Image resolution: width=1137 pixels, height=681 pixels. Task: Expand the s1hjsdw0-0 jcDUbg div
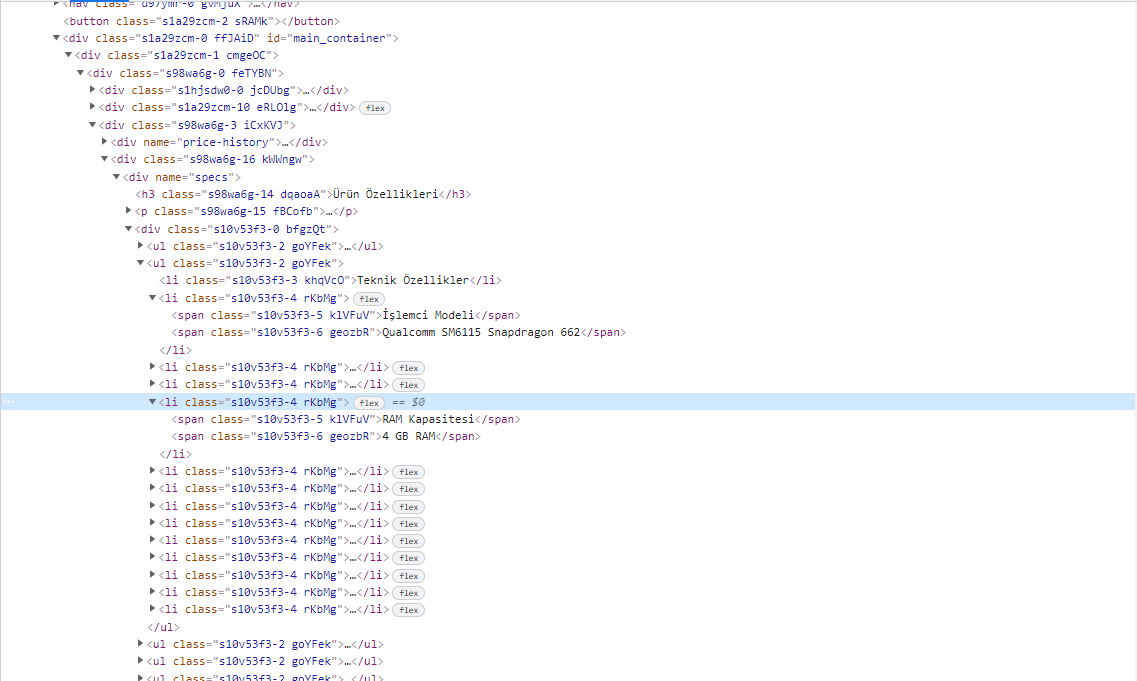(92, 90)
